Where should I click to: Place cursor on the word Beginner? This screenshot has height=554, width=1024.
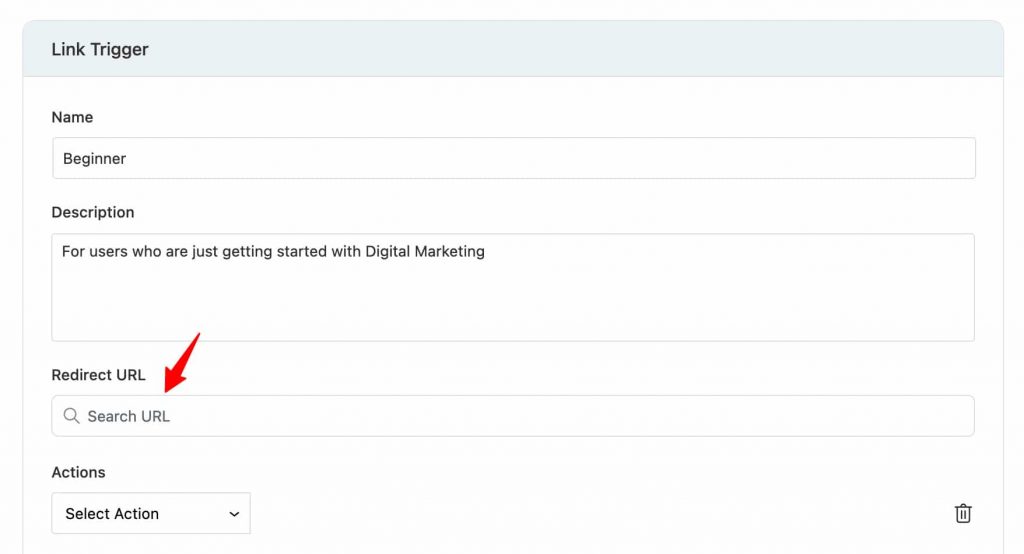point(95,159)
